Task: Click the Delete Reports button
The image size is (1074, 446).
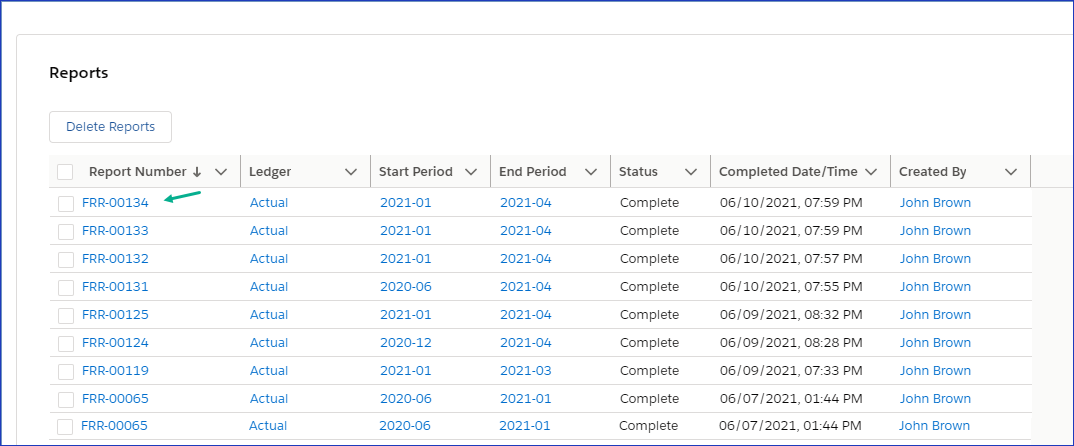Action: 110,127
